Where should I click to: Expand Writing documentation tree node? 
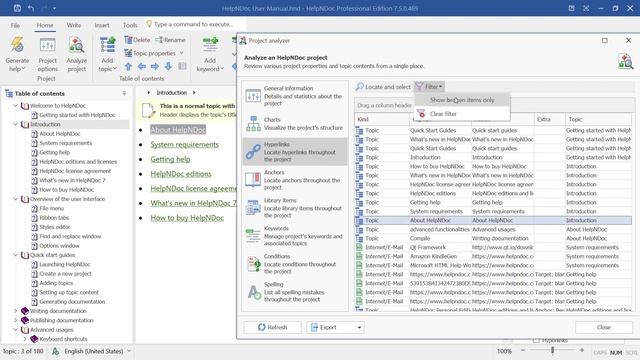16,311
